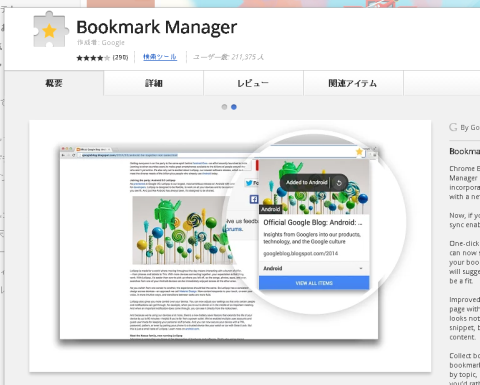Click the lollipop Android image in article
Viewport: 480px width, 385px height.
click(183, 230)
